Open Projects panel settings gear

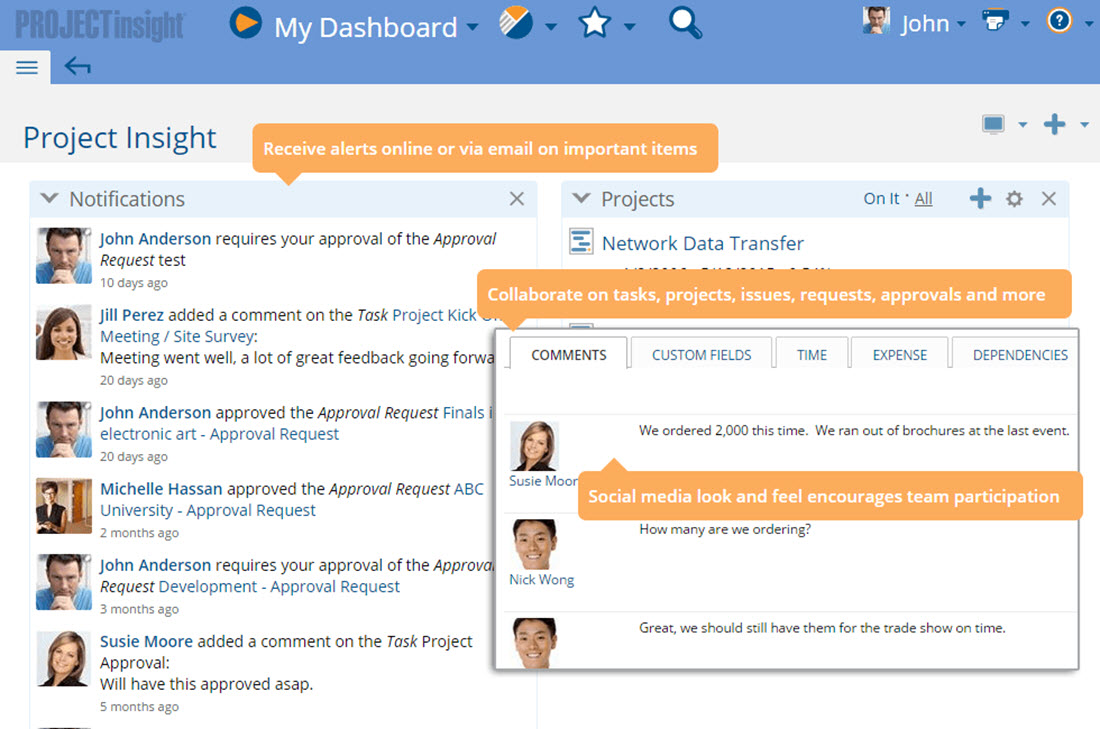click(1014, 199)
